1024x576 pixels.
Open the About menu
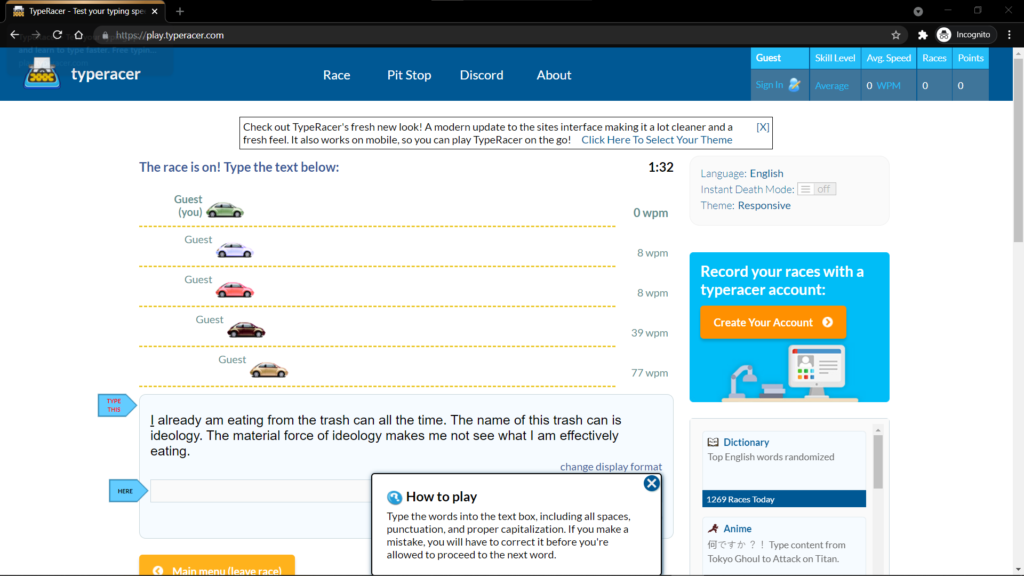point(554,75)
